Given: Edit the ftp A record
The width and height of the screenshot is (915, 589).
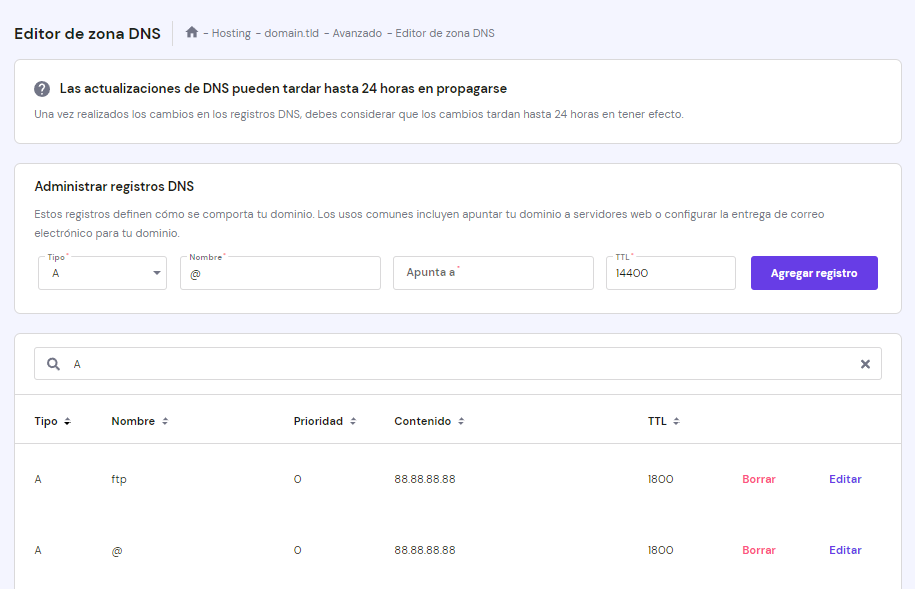Looking at the screenshot, I should (845, 479).
